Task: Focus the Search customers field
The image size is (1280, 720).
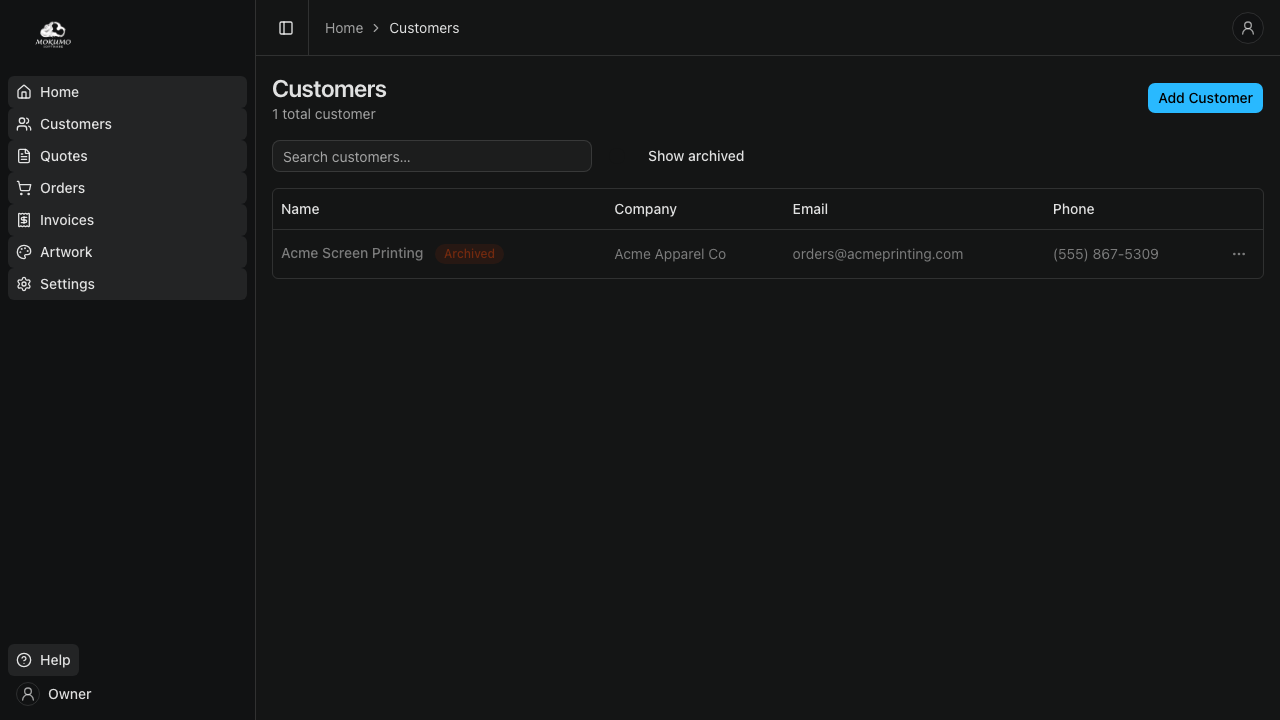Action: [x=431, y=156]
